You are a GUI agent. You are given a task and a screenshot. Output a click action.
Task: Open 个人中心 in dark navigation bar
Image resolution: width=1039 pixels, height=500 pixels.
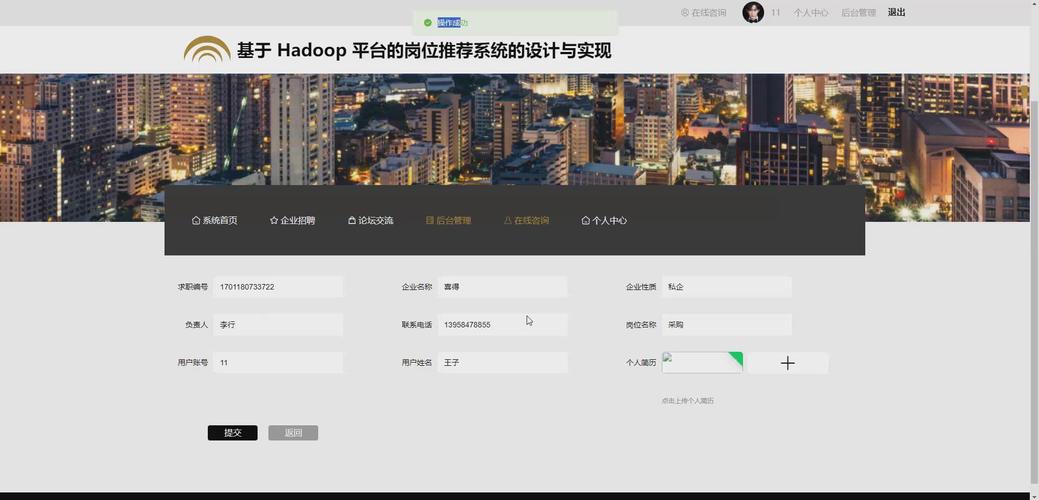pos(604,220)
